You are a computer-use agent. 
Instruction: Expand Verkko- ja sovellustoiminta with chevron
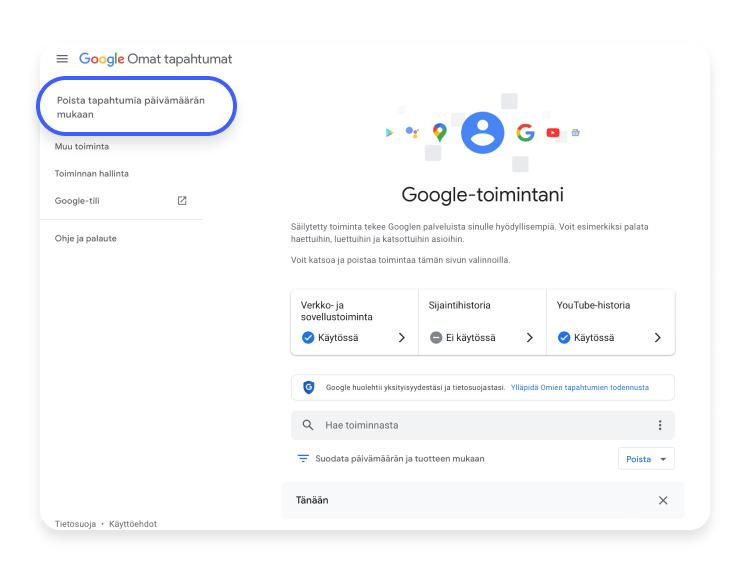click(401, 338)
